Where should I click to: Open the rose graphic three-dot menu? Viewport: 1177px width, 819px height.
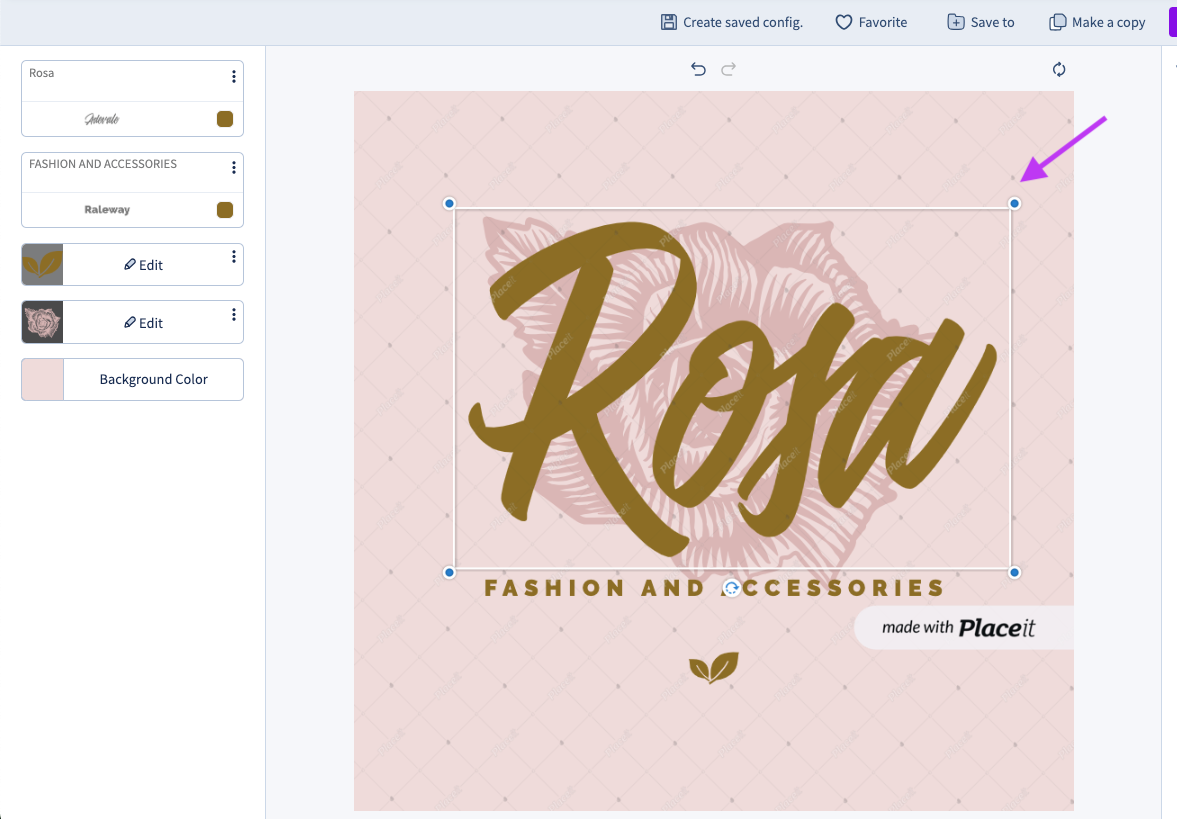[234, 315]
